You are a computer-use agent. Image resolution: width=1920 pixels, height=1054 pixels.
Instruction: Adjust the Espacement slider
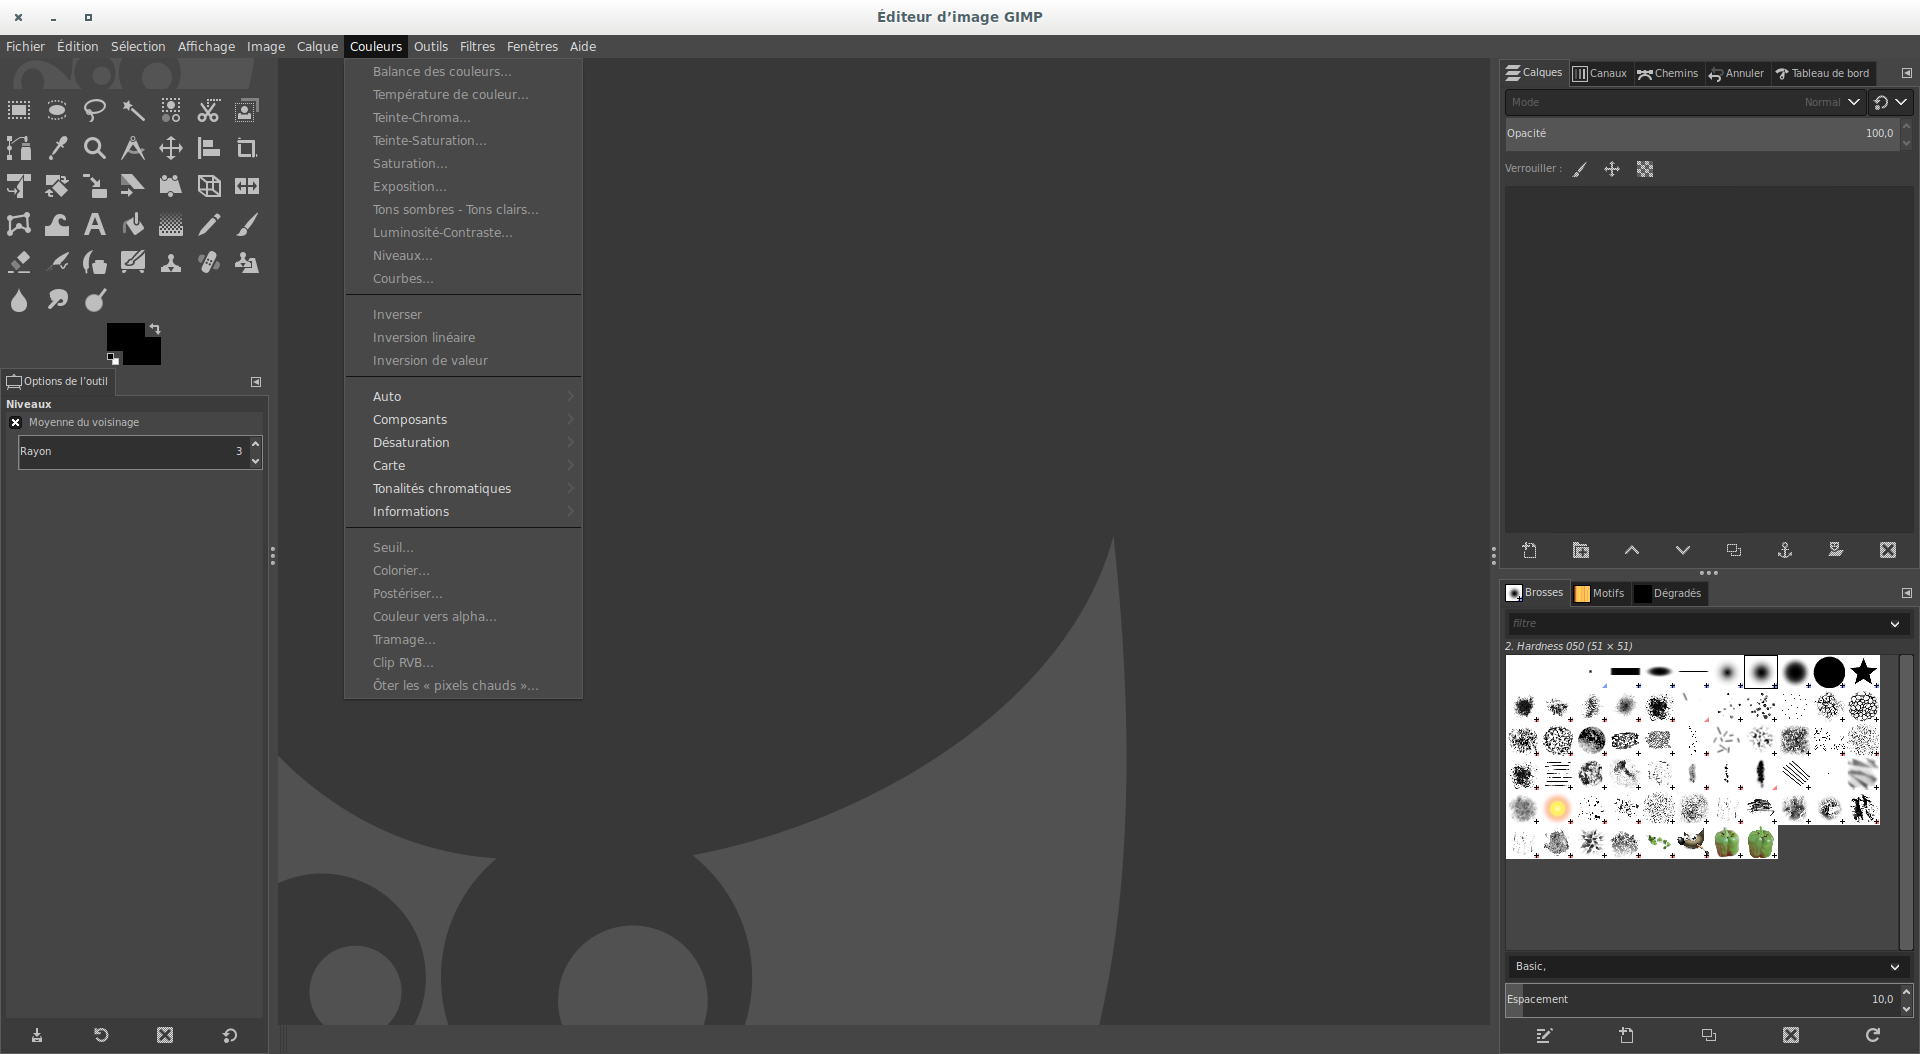1701,1000
